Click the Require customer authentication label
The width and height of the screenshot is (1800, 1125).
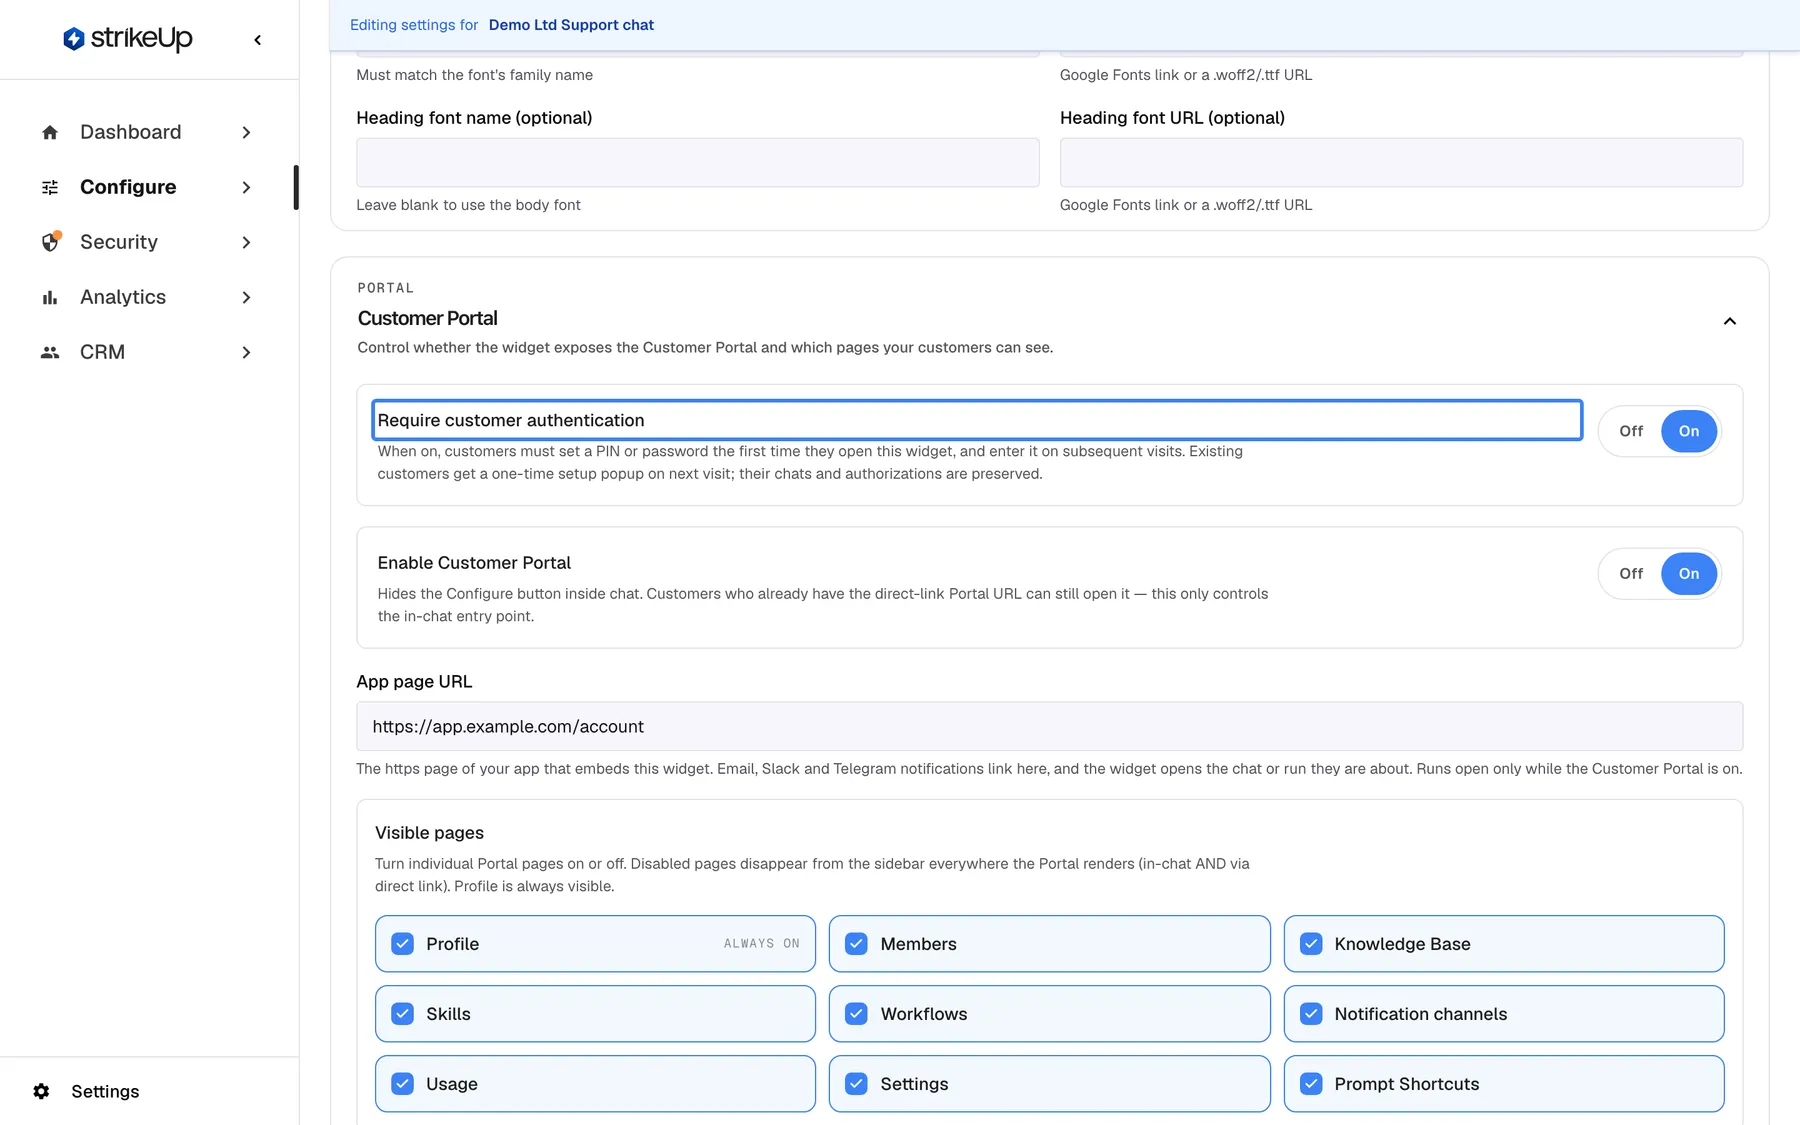511,420
